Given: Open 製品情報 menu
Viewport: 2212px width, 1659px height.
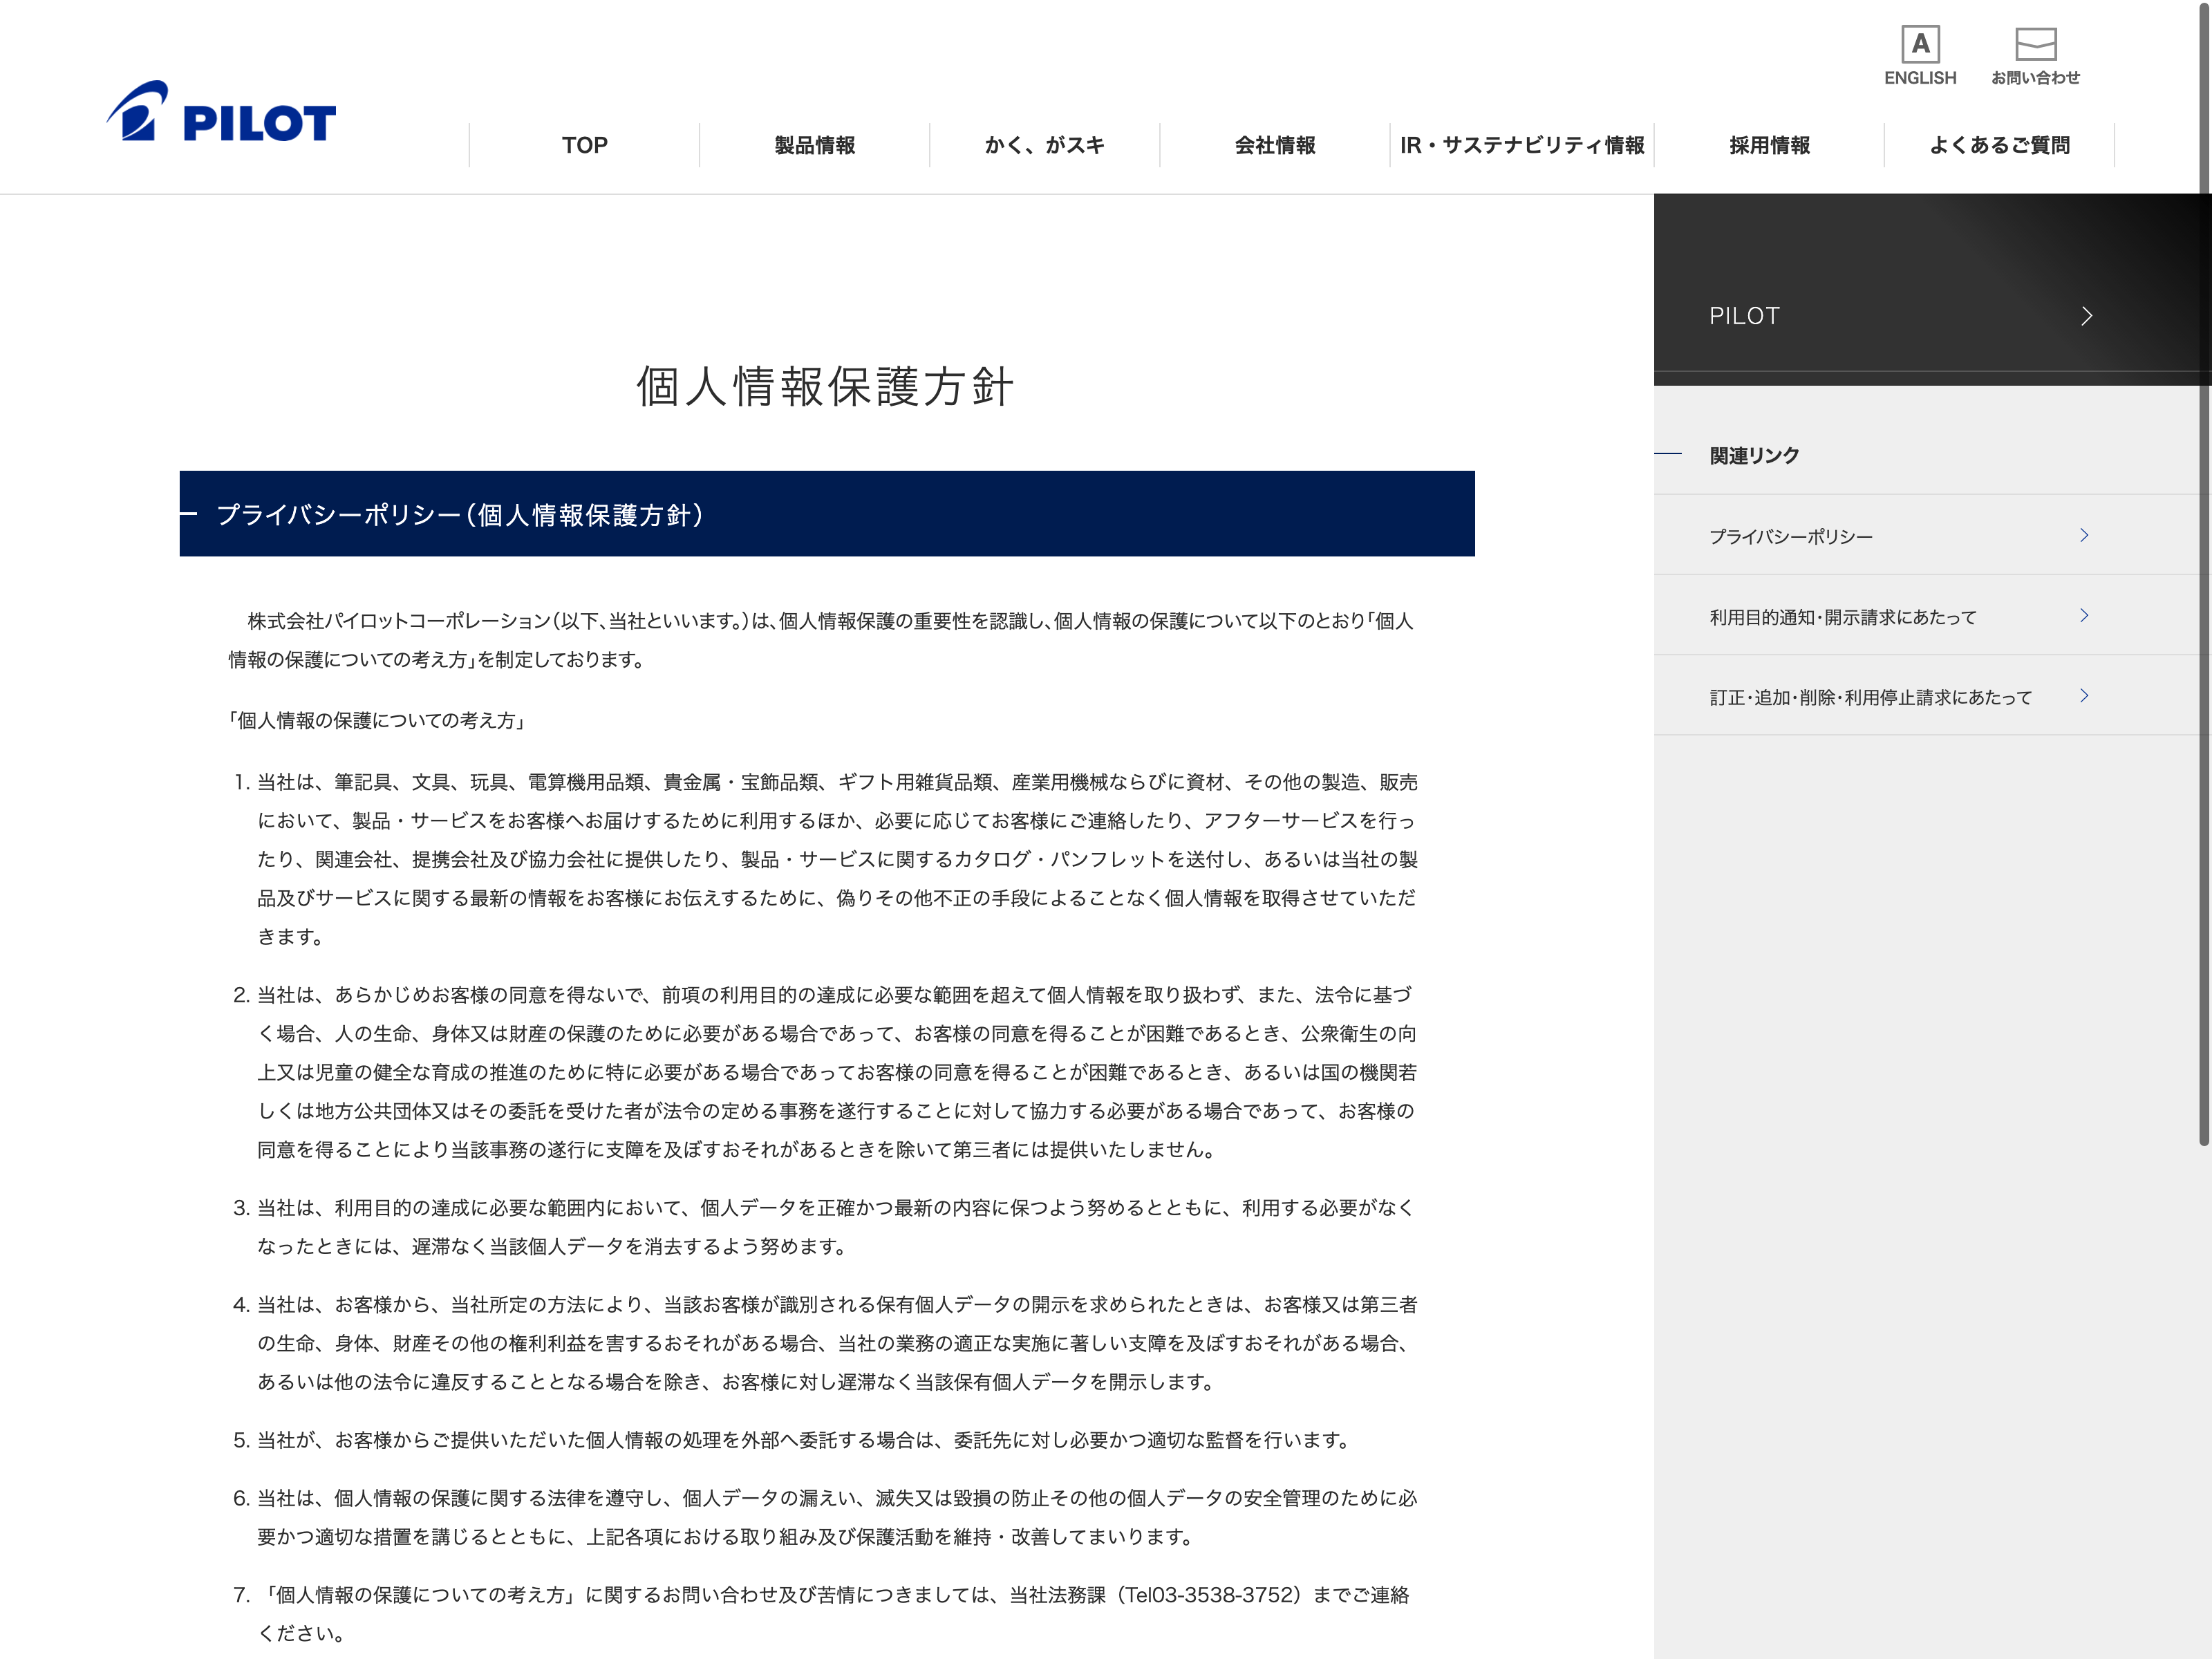Looking at the screenshot, I should coord(814,145).
